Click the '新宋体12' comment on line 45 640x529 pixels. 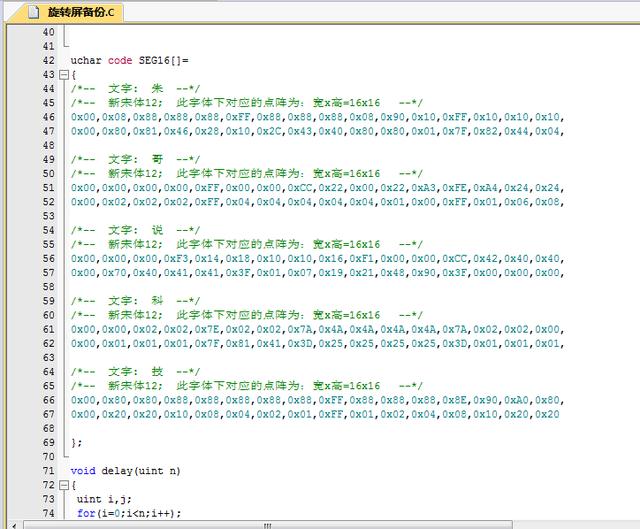click(135, 103)
